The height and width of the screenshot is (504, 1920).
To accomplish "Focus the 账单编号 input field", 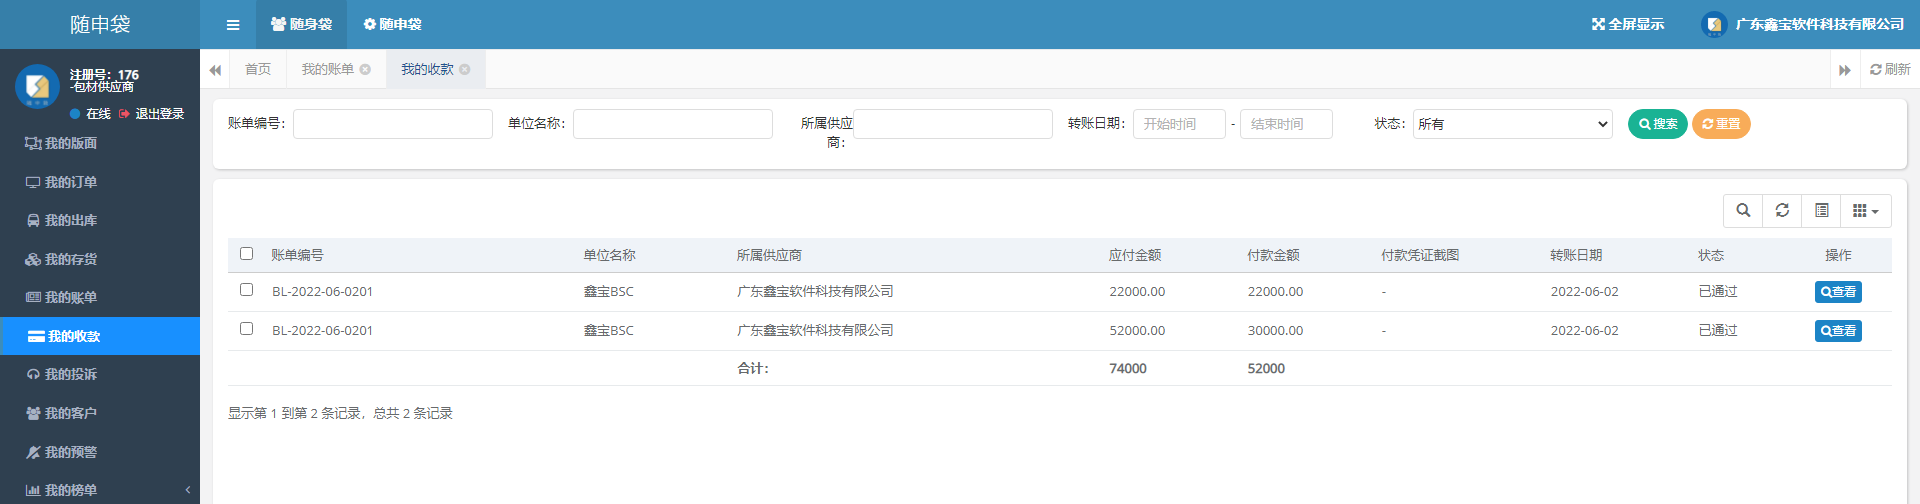I will point(393,124).
